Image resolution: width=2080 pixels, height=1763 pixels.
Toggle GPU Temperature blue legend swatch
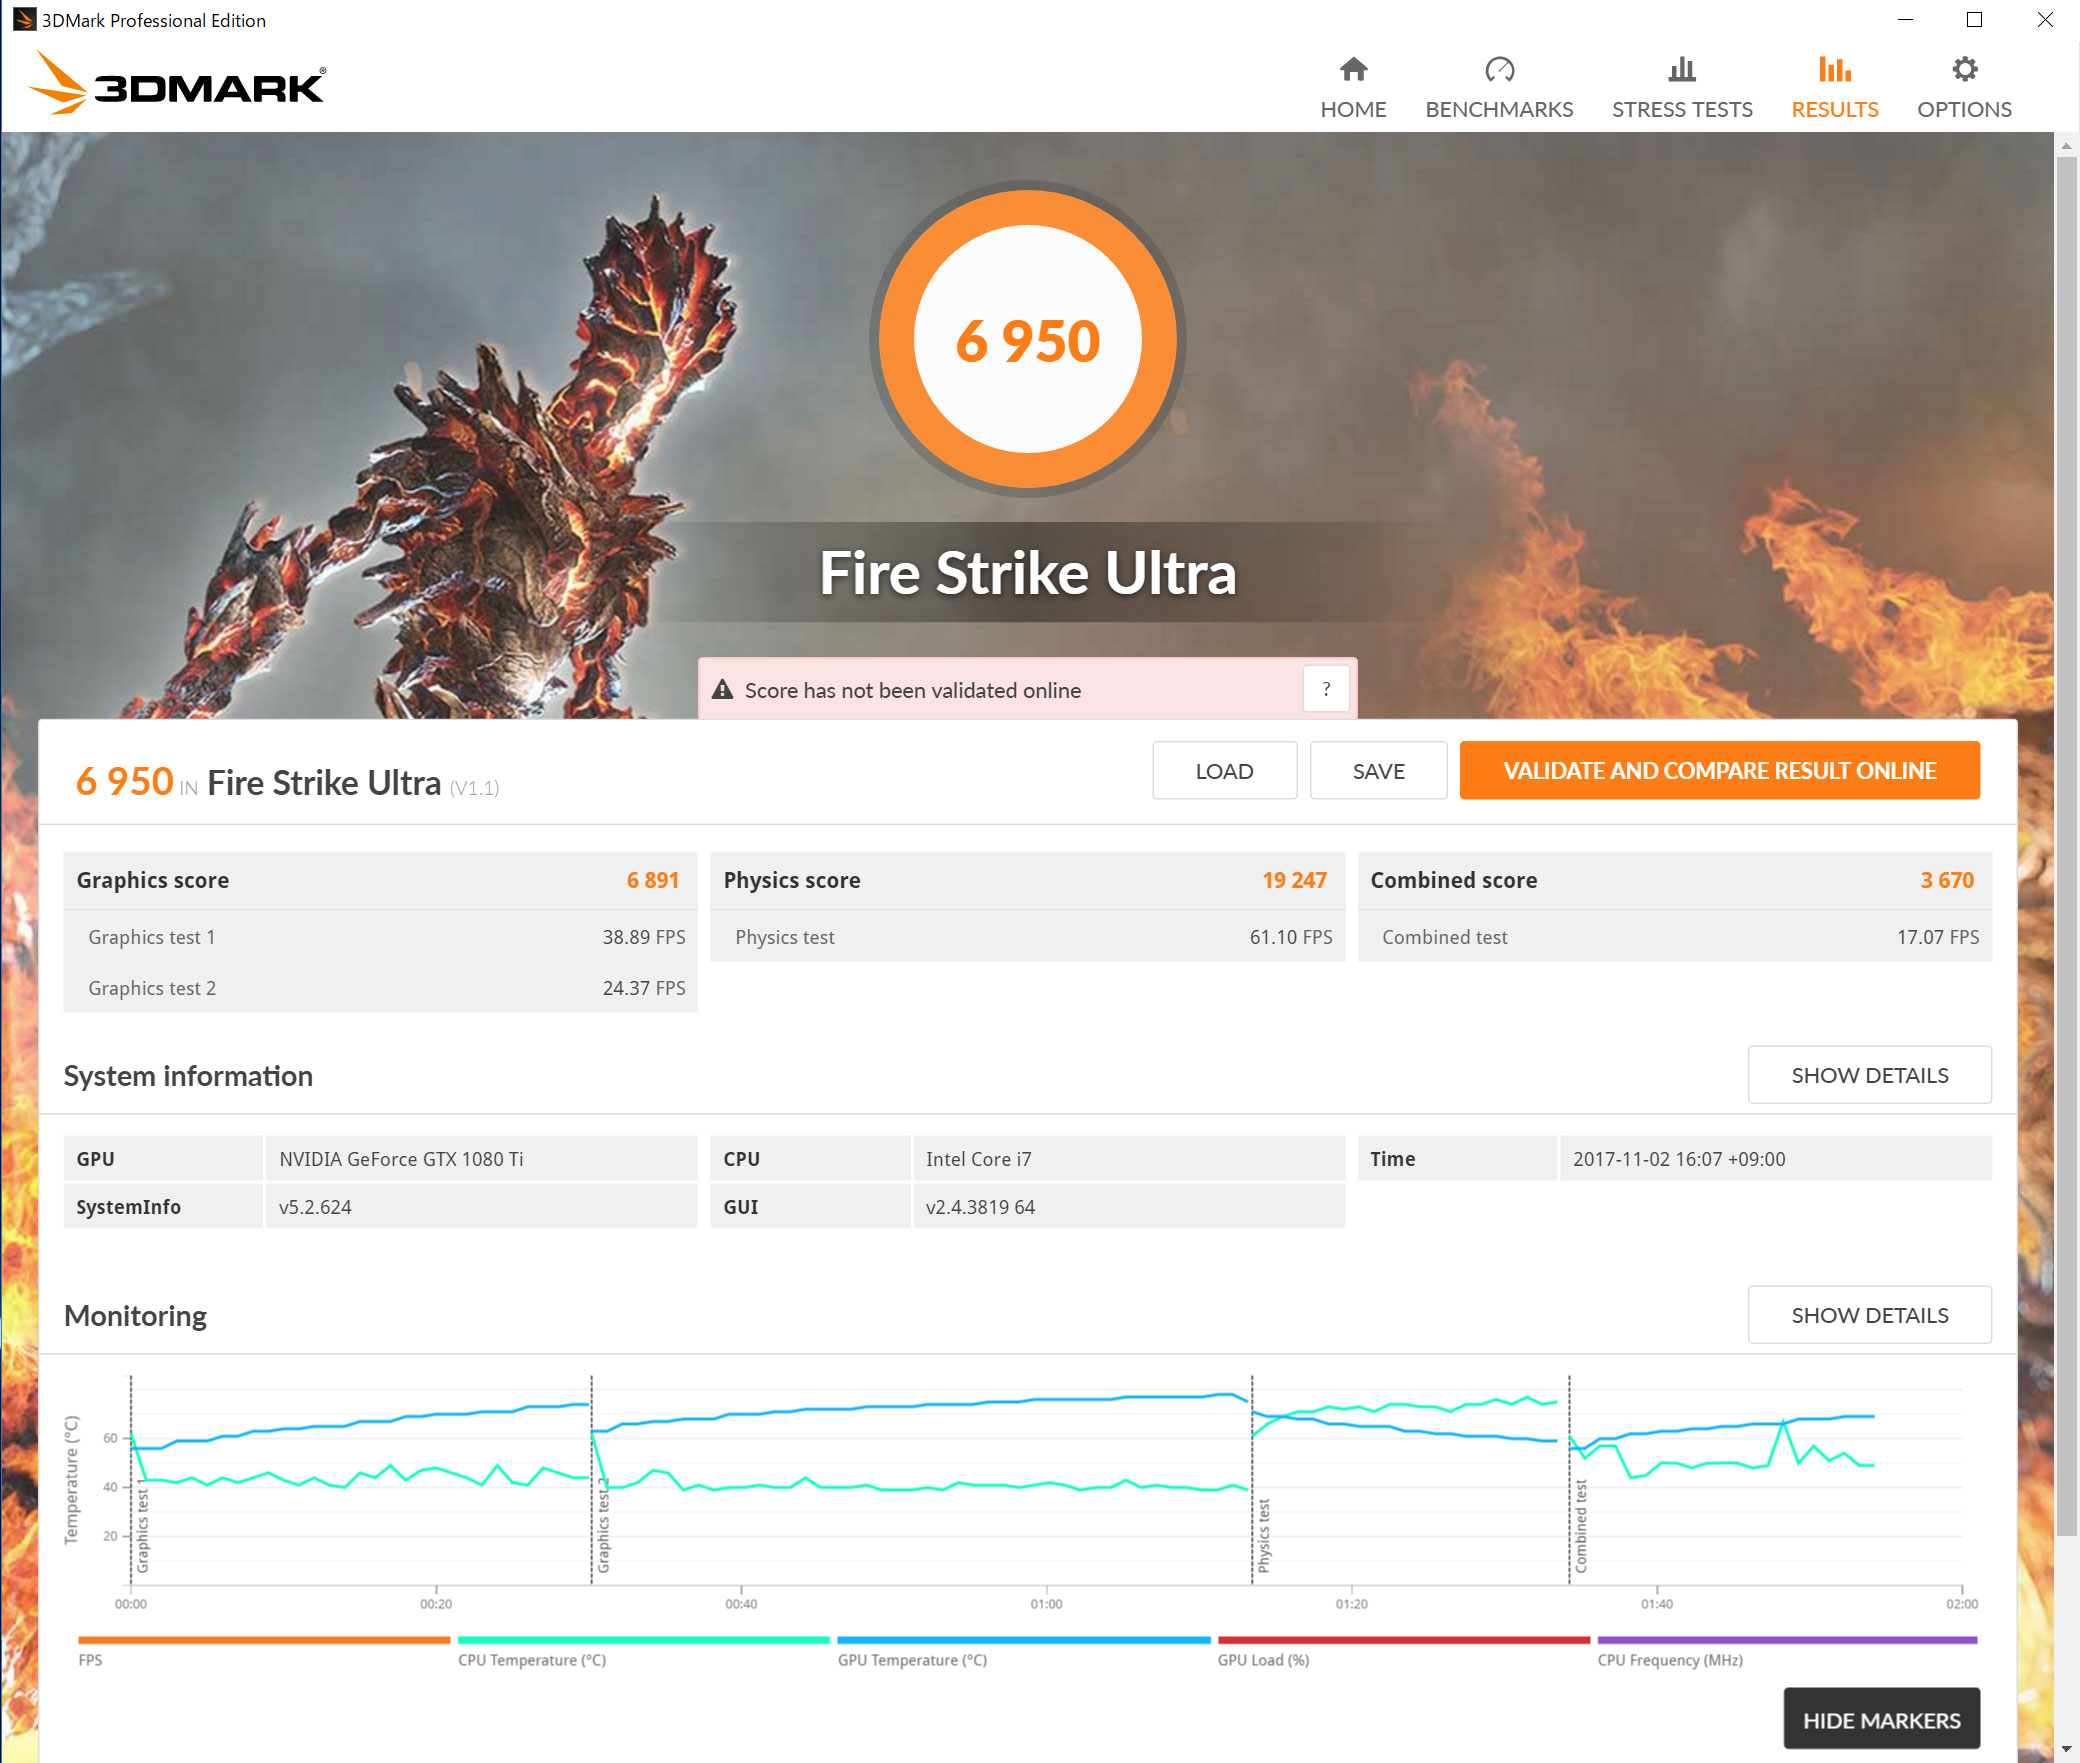tap(1023, 1640)
